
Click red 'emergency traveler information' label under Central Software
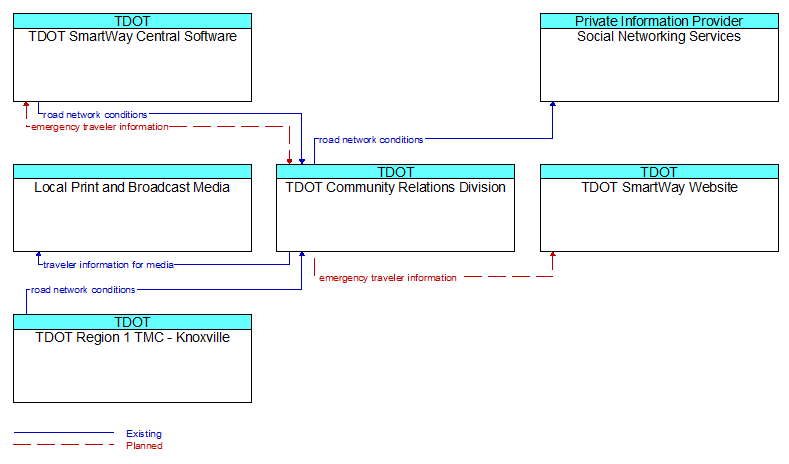pyautogui.click(x=100, y=127)
